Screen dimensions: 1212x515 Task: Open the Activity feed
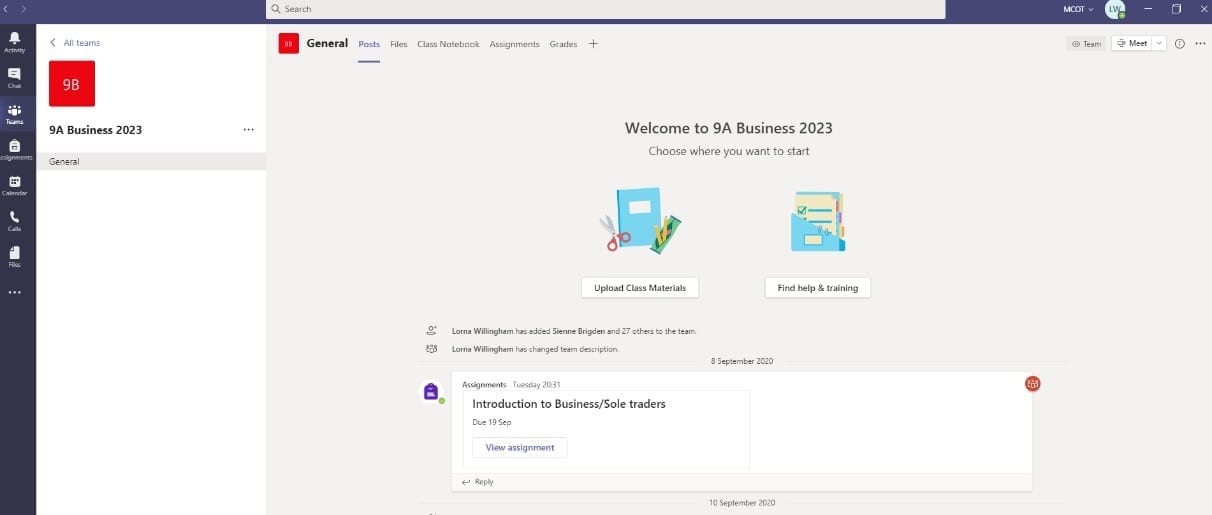(x=14, y=42)
